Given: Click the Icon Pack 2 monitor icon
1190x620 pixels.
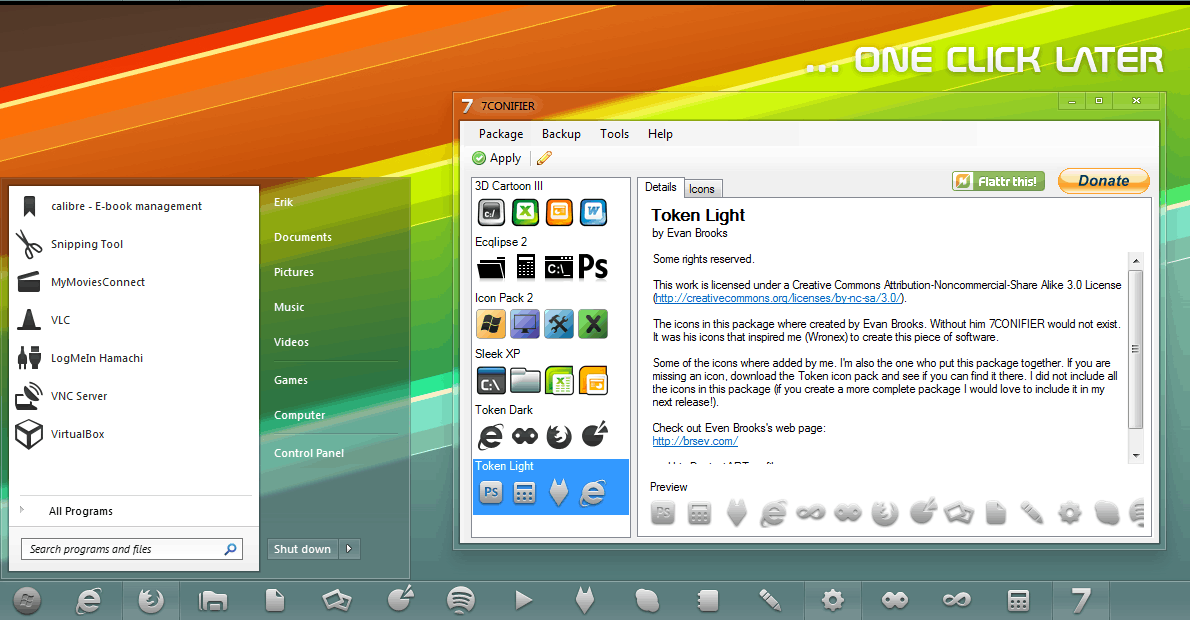Looking at the screenshot, I should coord(525,324).
